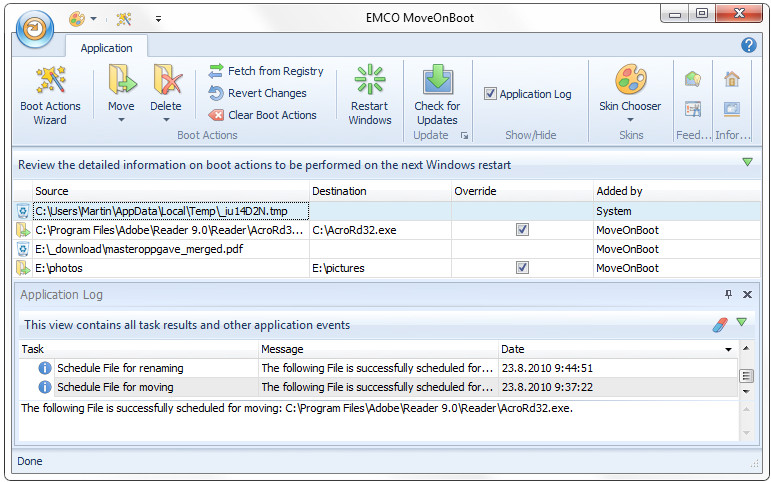Click the C:\AcroRd32.exe destination cell
Image resolution: width=771 pixels, height=482 pixels.
click(x=381, y=230)
